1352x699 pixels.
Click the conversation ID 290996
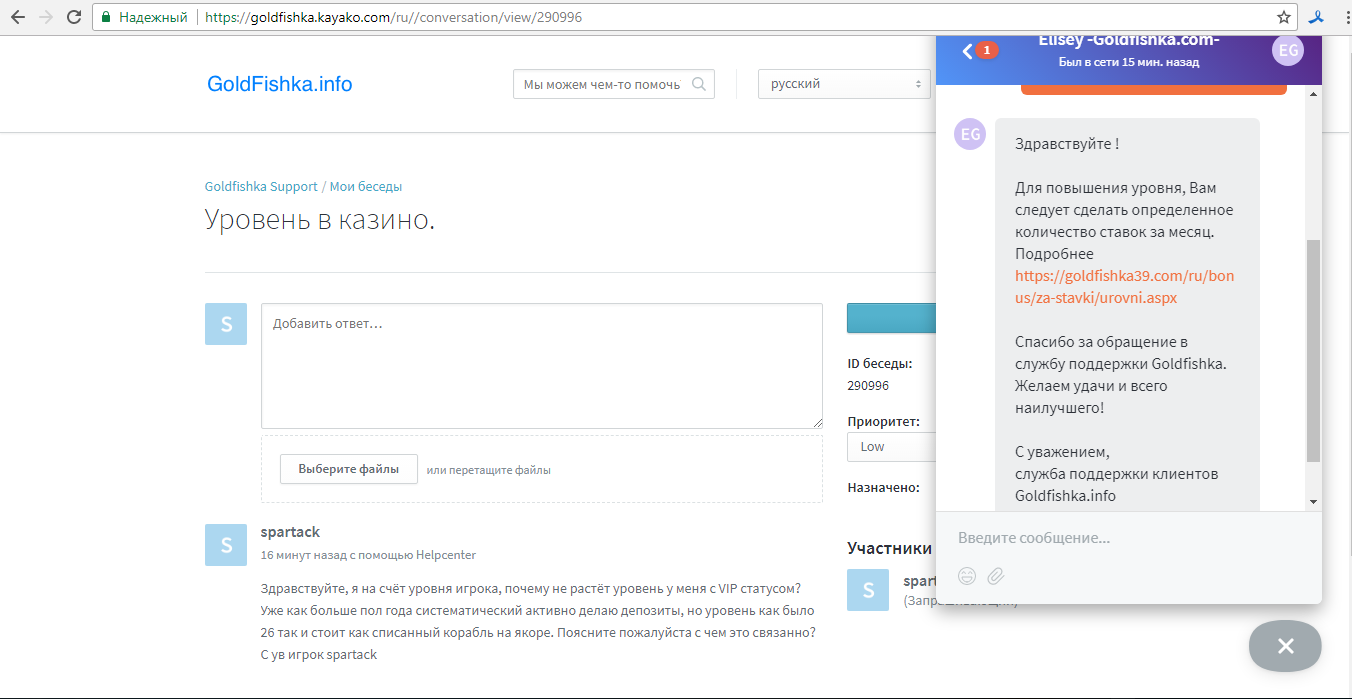point(868,386)
